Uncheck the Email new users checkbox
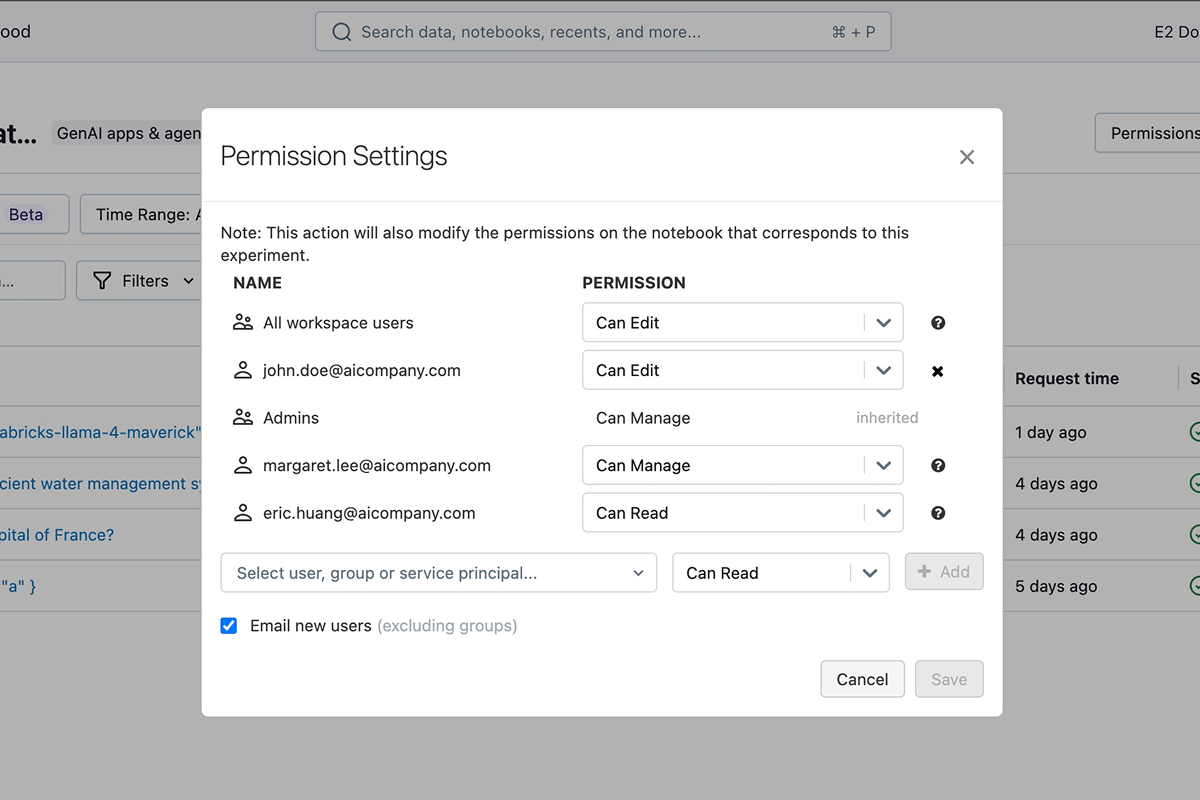Image resolution: width=1200 pixels, height=800 pixels. (229, 626)
